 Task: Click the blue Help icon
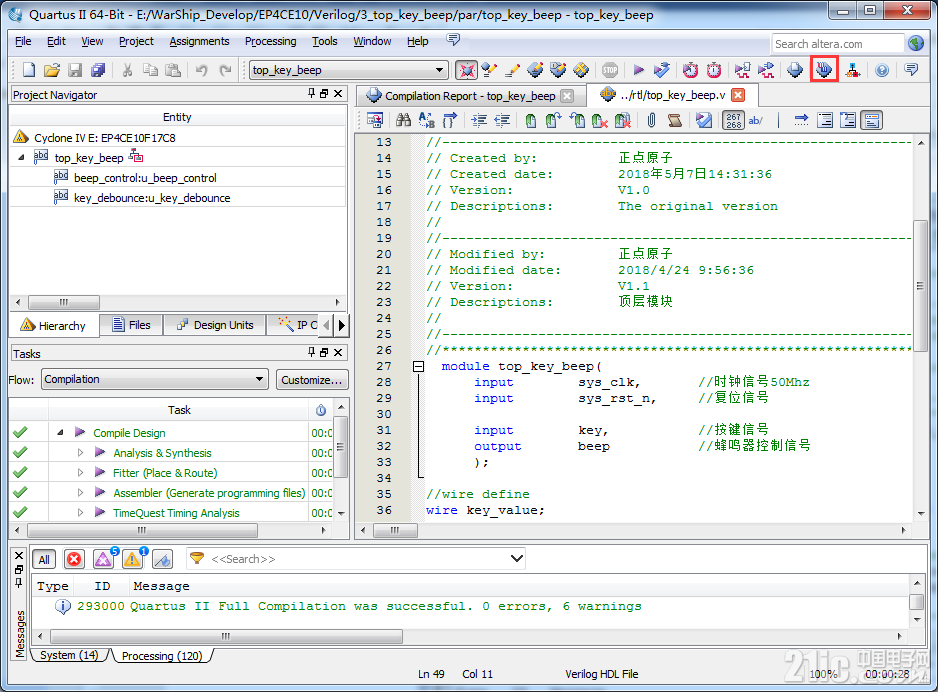882,70
